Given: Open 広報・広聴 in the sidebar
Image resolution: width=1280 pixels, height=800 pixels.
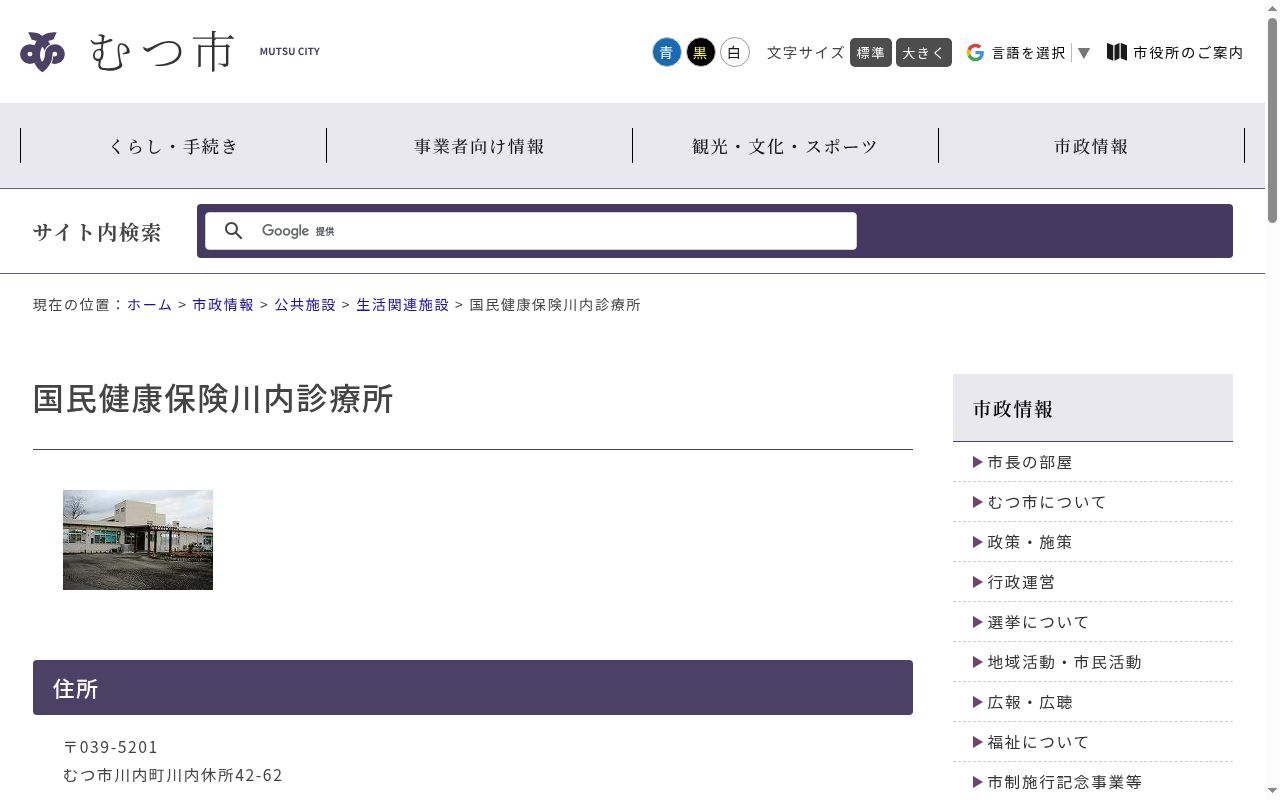Looking at the screenshot, I should [1030, 702].
